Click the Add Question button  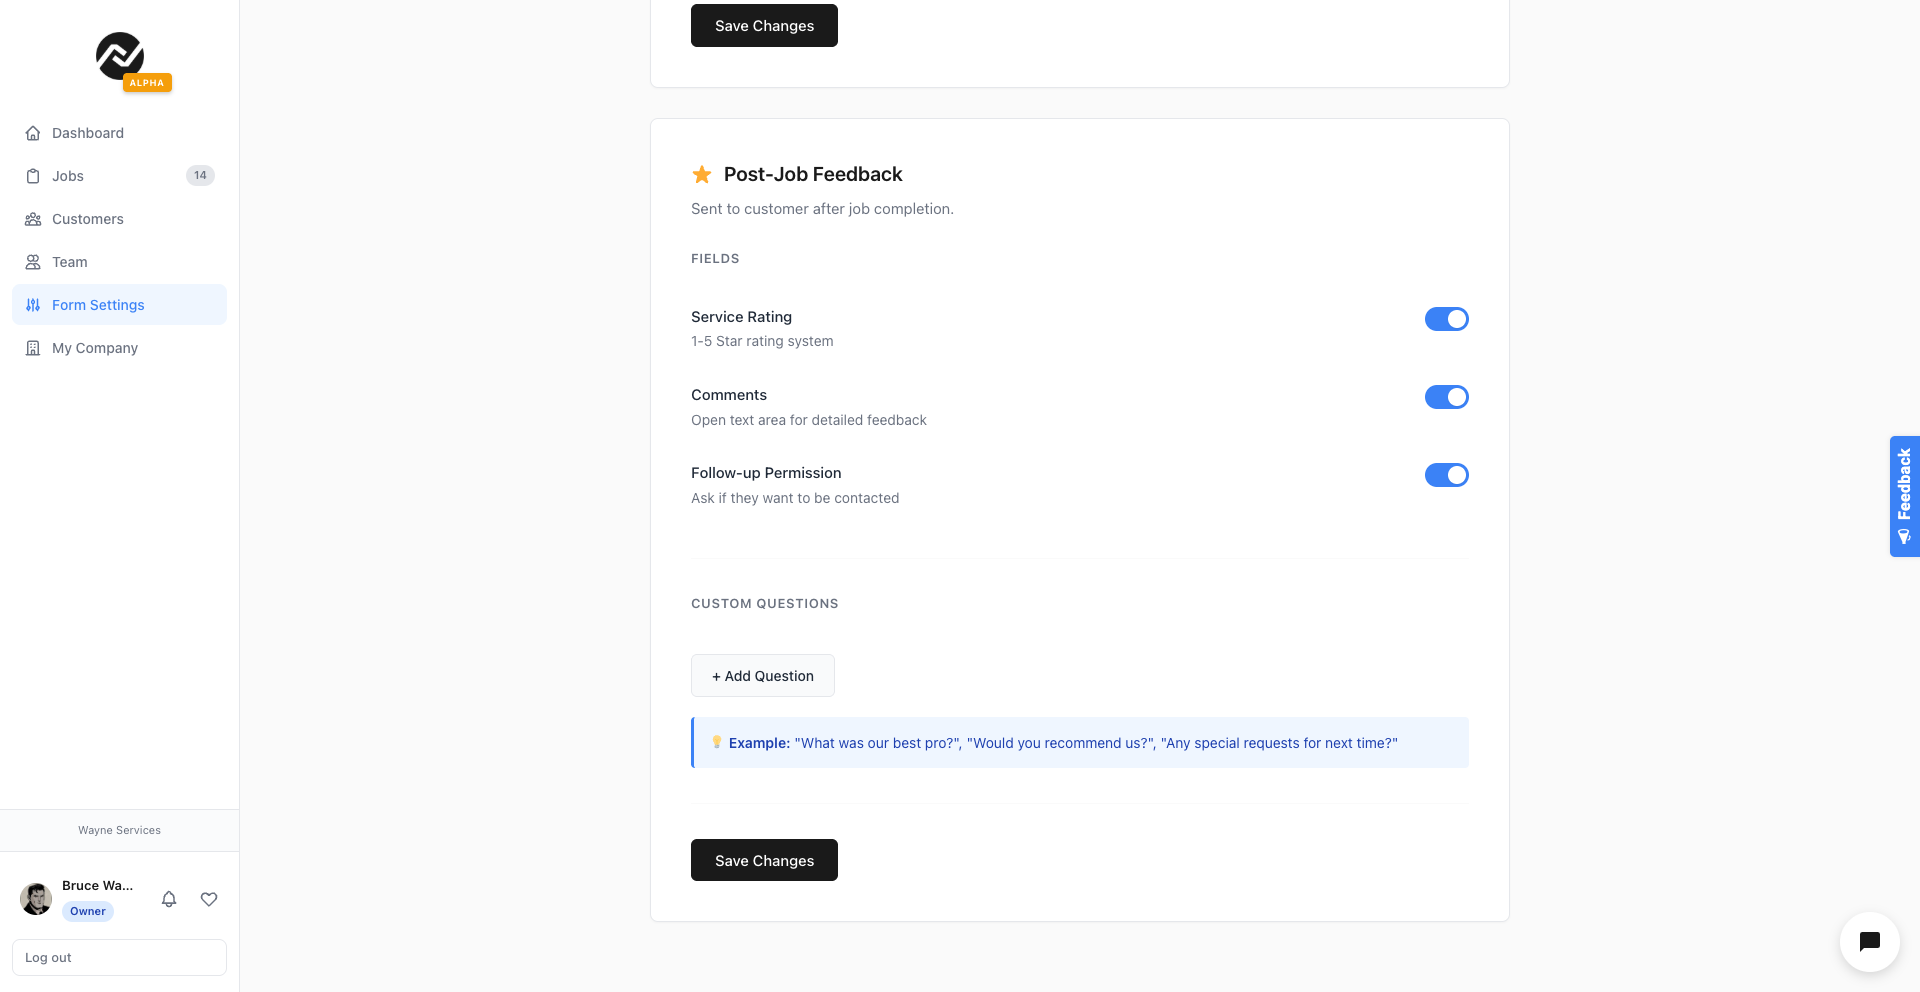pos(763,676)
